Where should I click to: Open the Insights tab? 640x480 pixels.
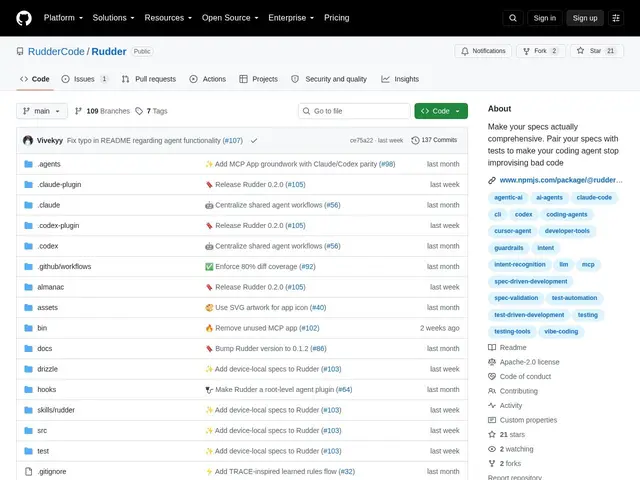click(x=400, y=79)
